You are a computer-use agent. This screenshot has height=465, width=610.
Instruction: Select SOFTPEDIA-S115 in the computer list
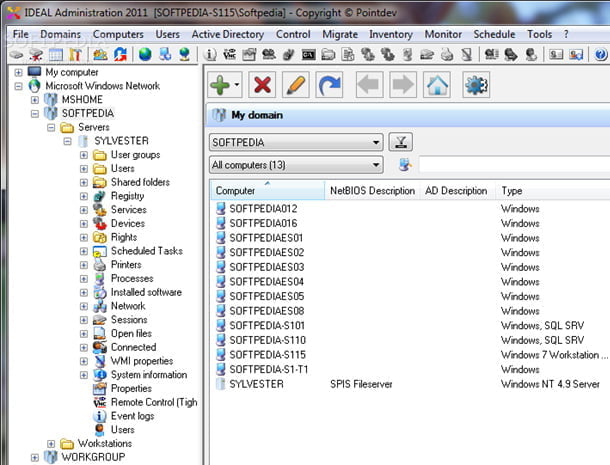pyautogui.click(x=266, y=355)
